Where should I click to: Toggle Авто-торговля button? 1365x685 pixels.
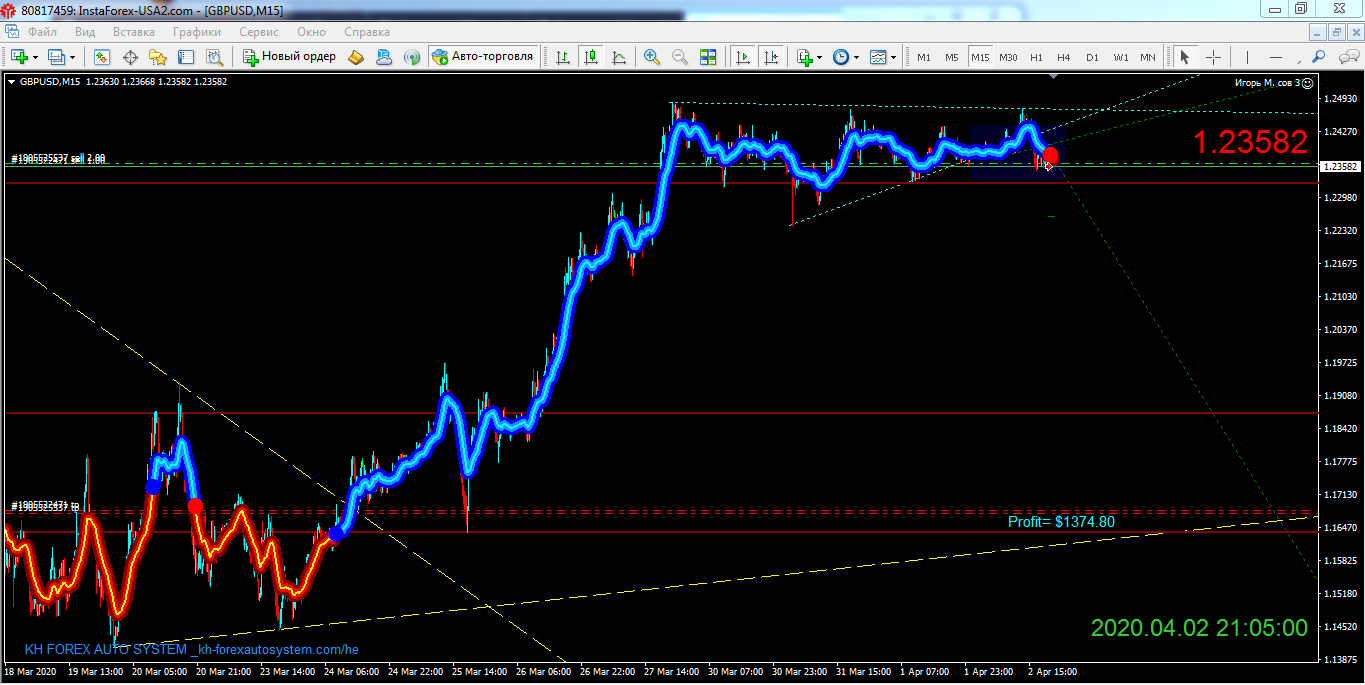484,57
